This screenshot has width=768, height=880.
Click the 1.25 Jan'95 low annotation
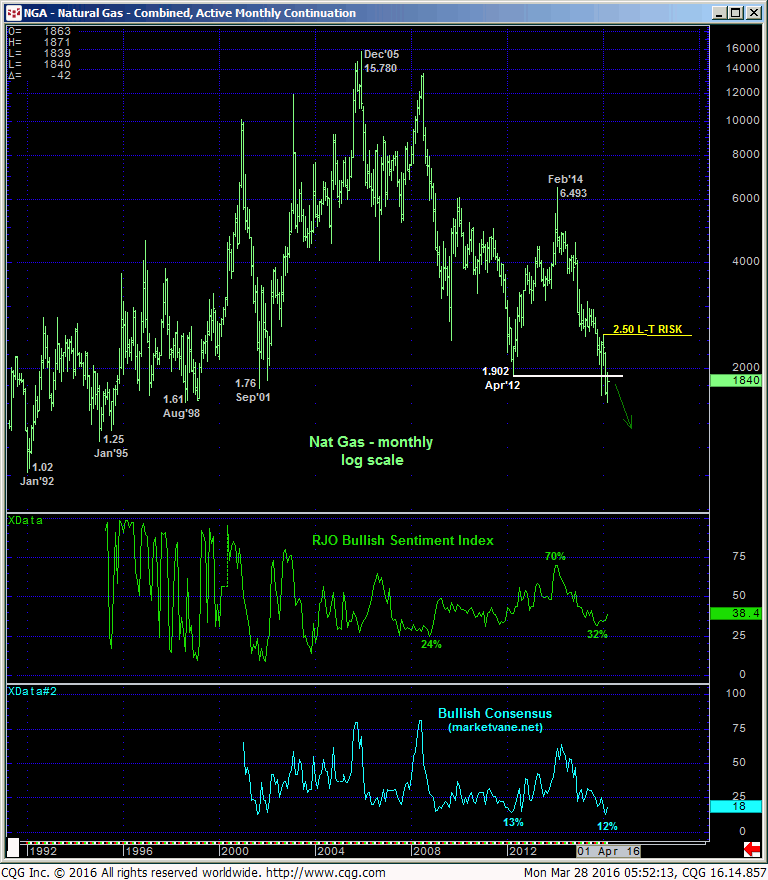click(111, 446)
